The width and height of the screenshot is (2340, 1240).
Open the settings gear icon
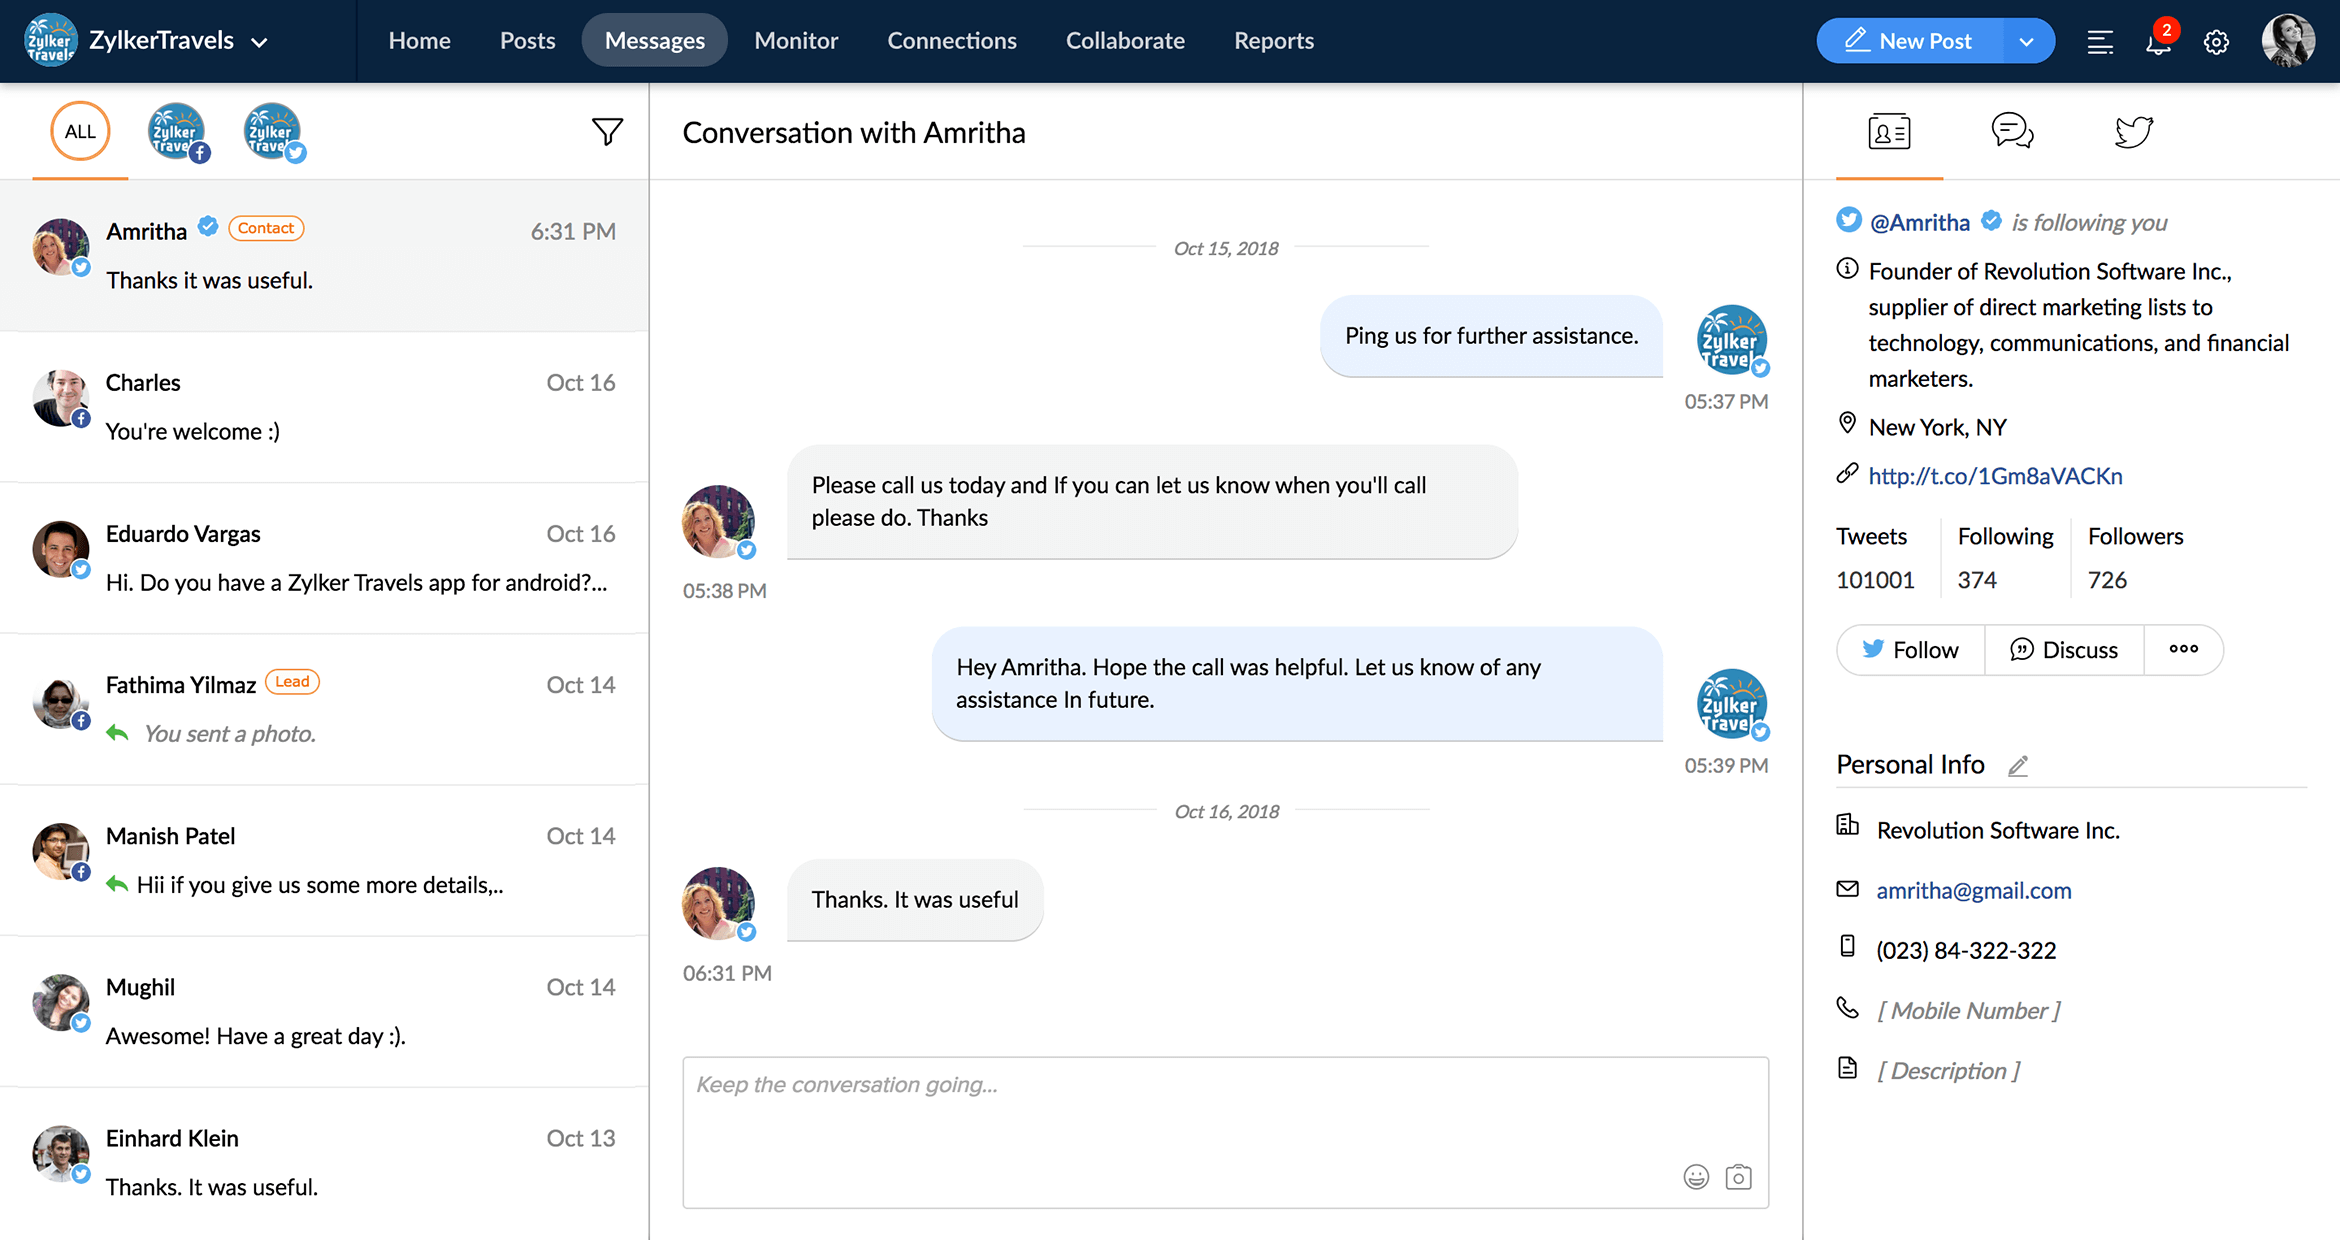tap(2216, 42)
